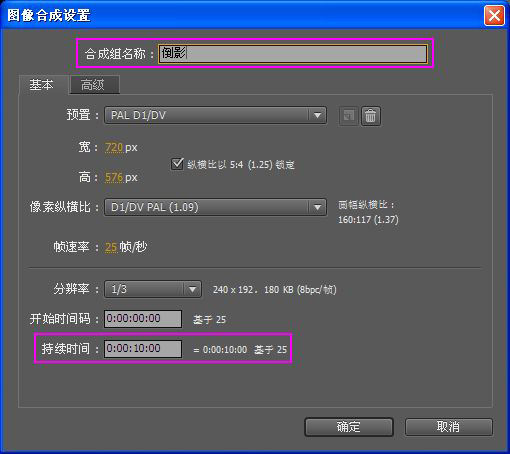
Task: Click the 持续时间 input field
Action: [x=143, y=349]
